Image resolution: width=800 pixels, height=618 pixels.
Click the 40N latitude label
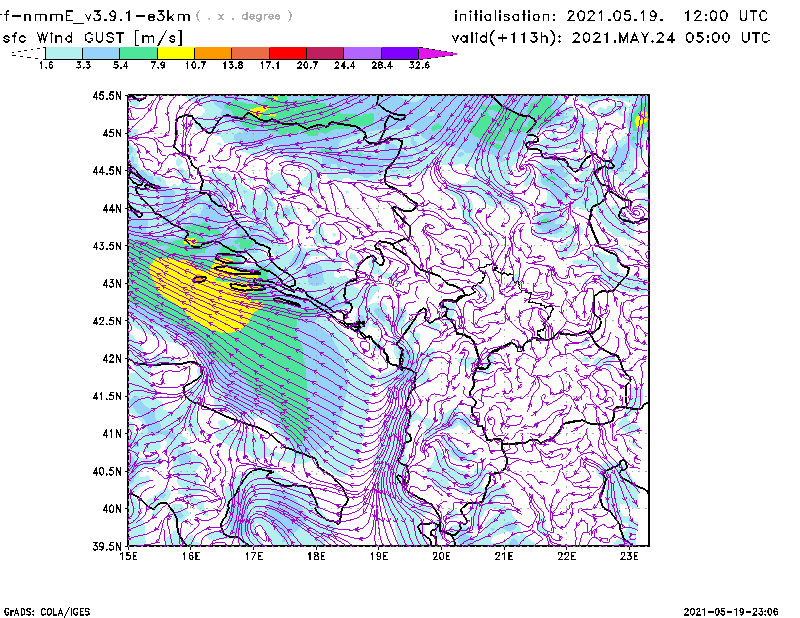click(112, 509)
